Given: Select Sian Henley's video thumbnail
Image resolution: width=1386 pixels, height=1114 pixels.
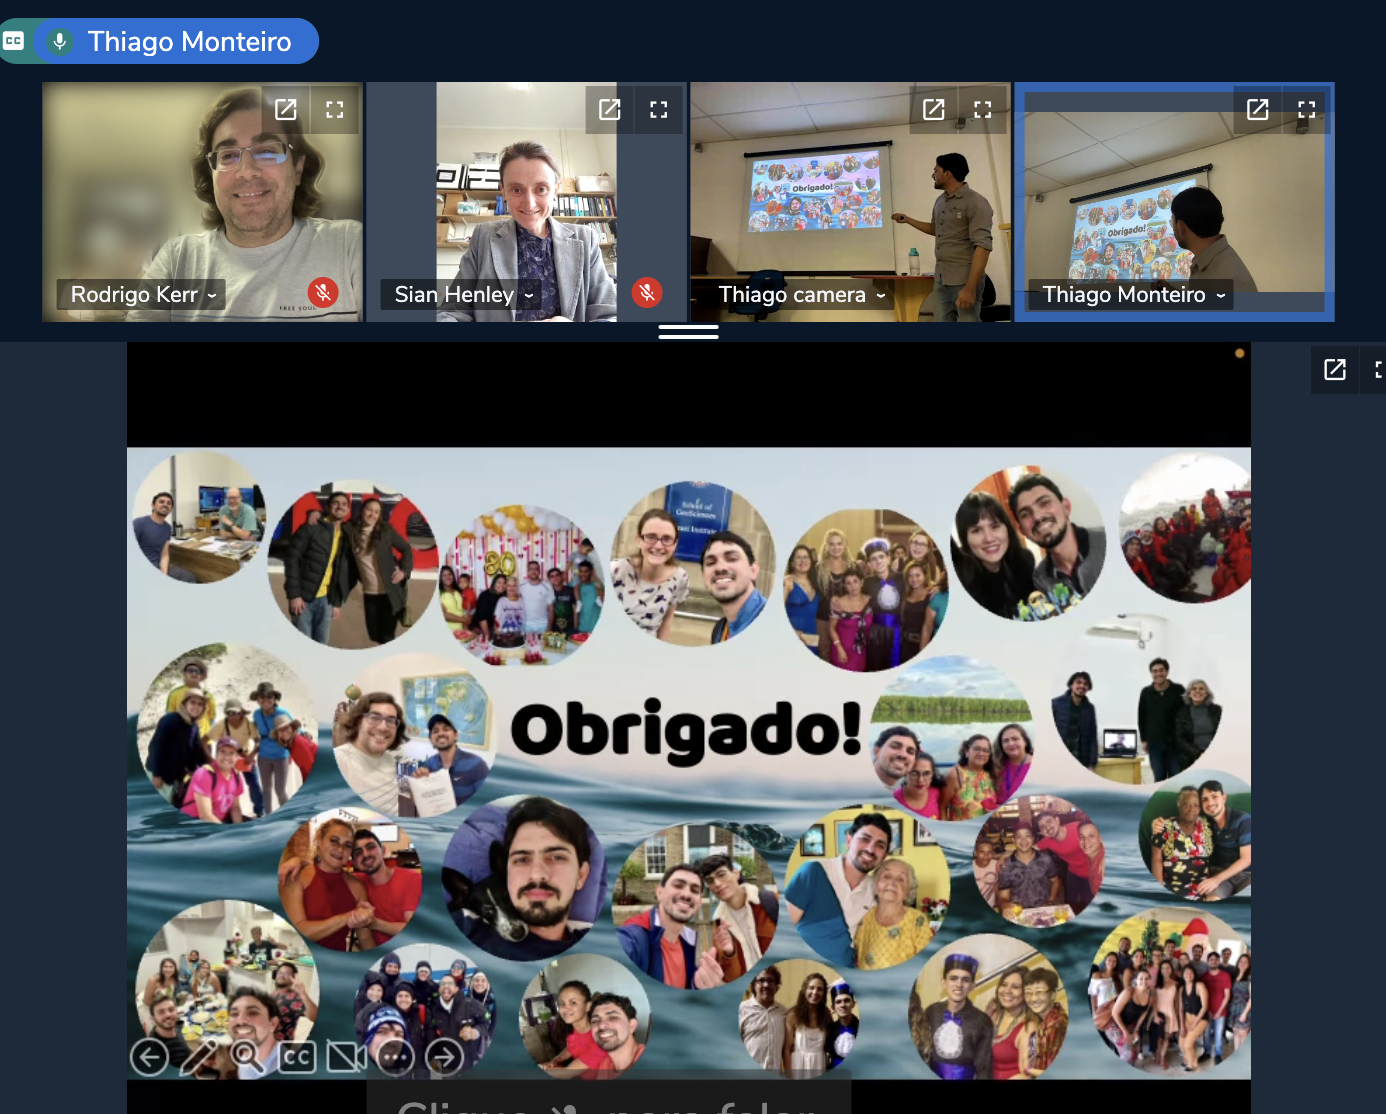Looking at the screenshot, I should point(526,202).
